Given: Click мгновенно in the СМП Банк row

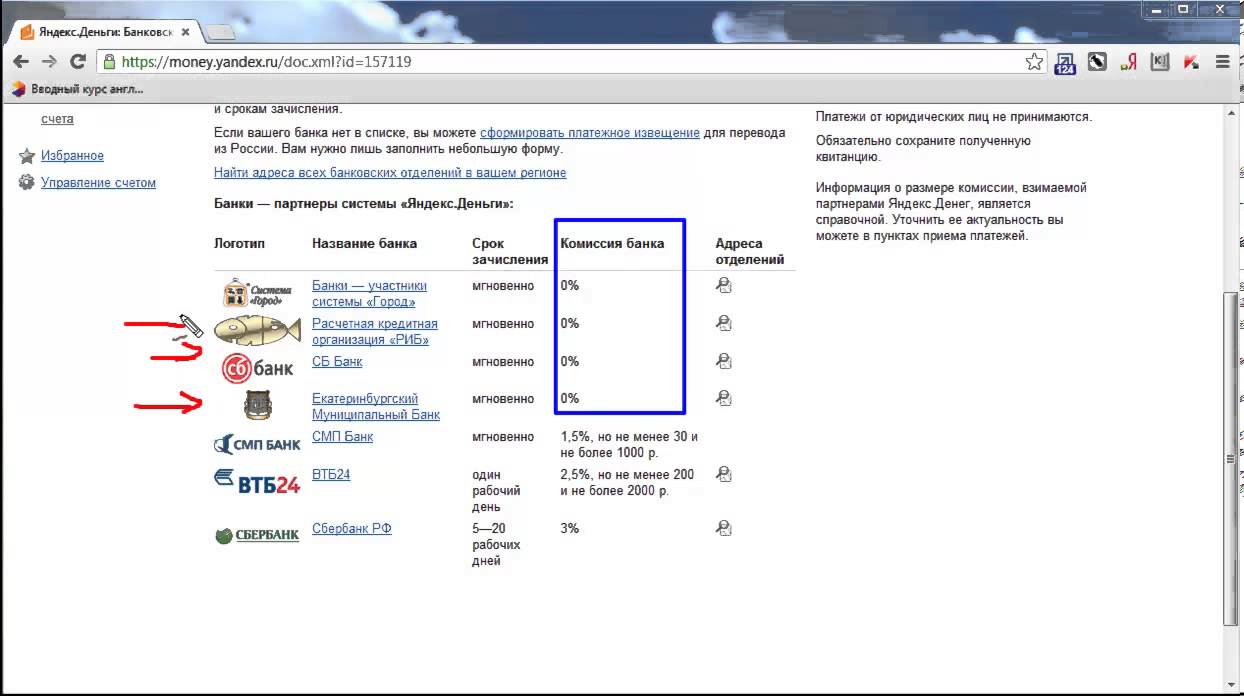Looking at the screenshot, I should coord(503,437).
